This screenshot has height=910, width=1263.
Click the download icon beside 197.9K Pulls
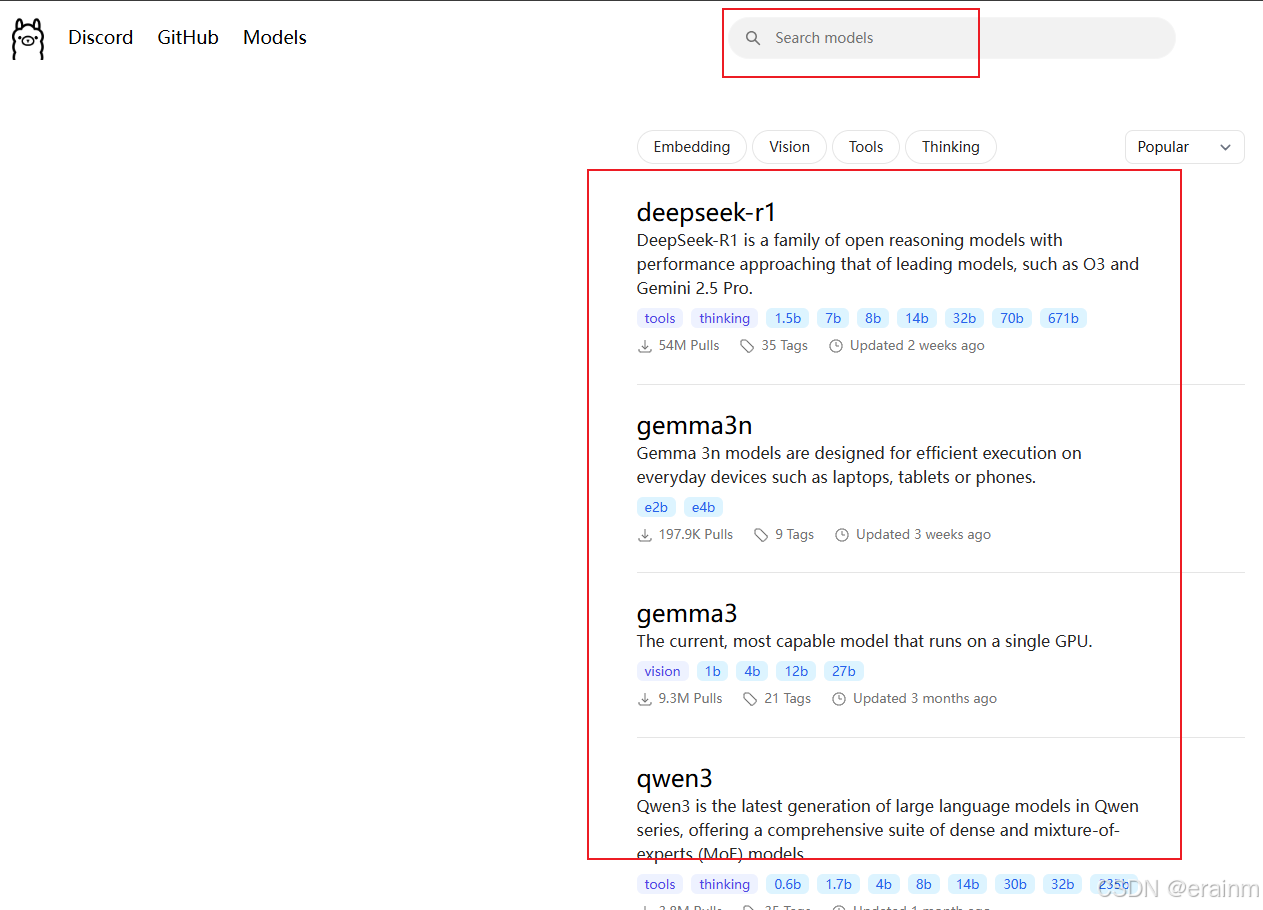645,535
